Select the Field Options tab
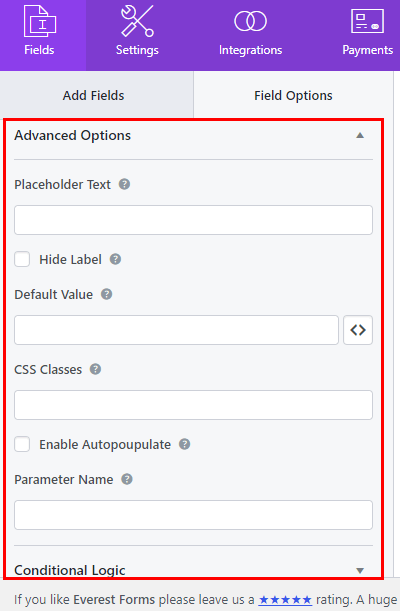 tap(293, 95)
